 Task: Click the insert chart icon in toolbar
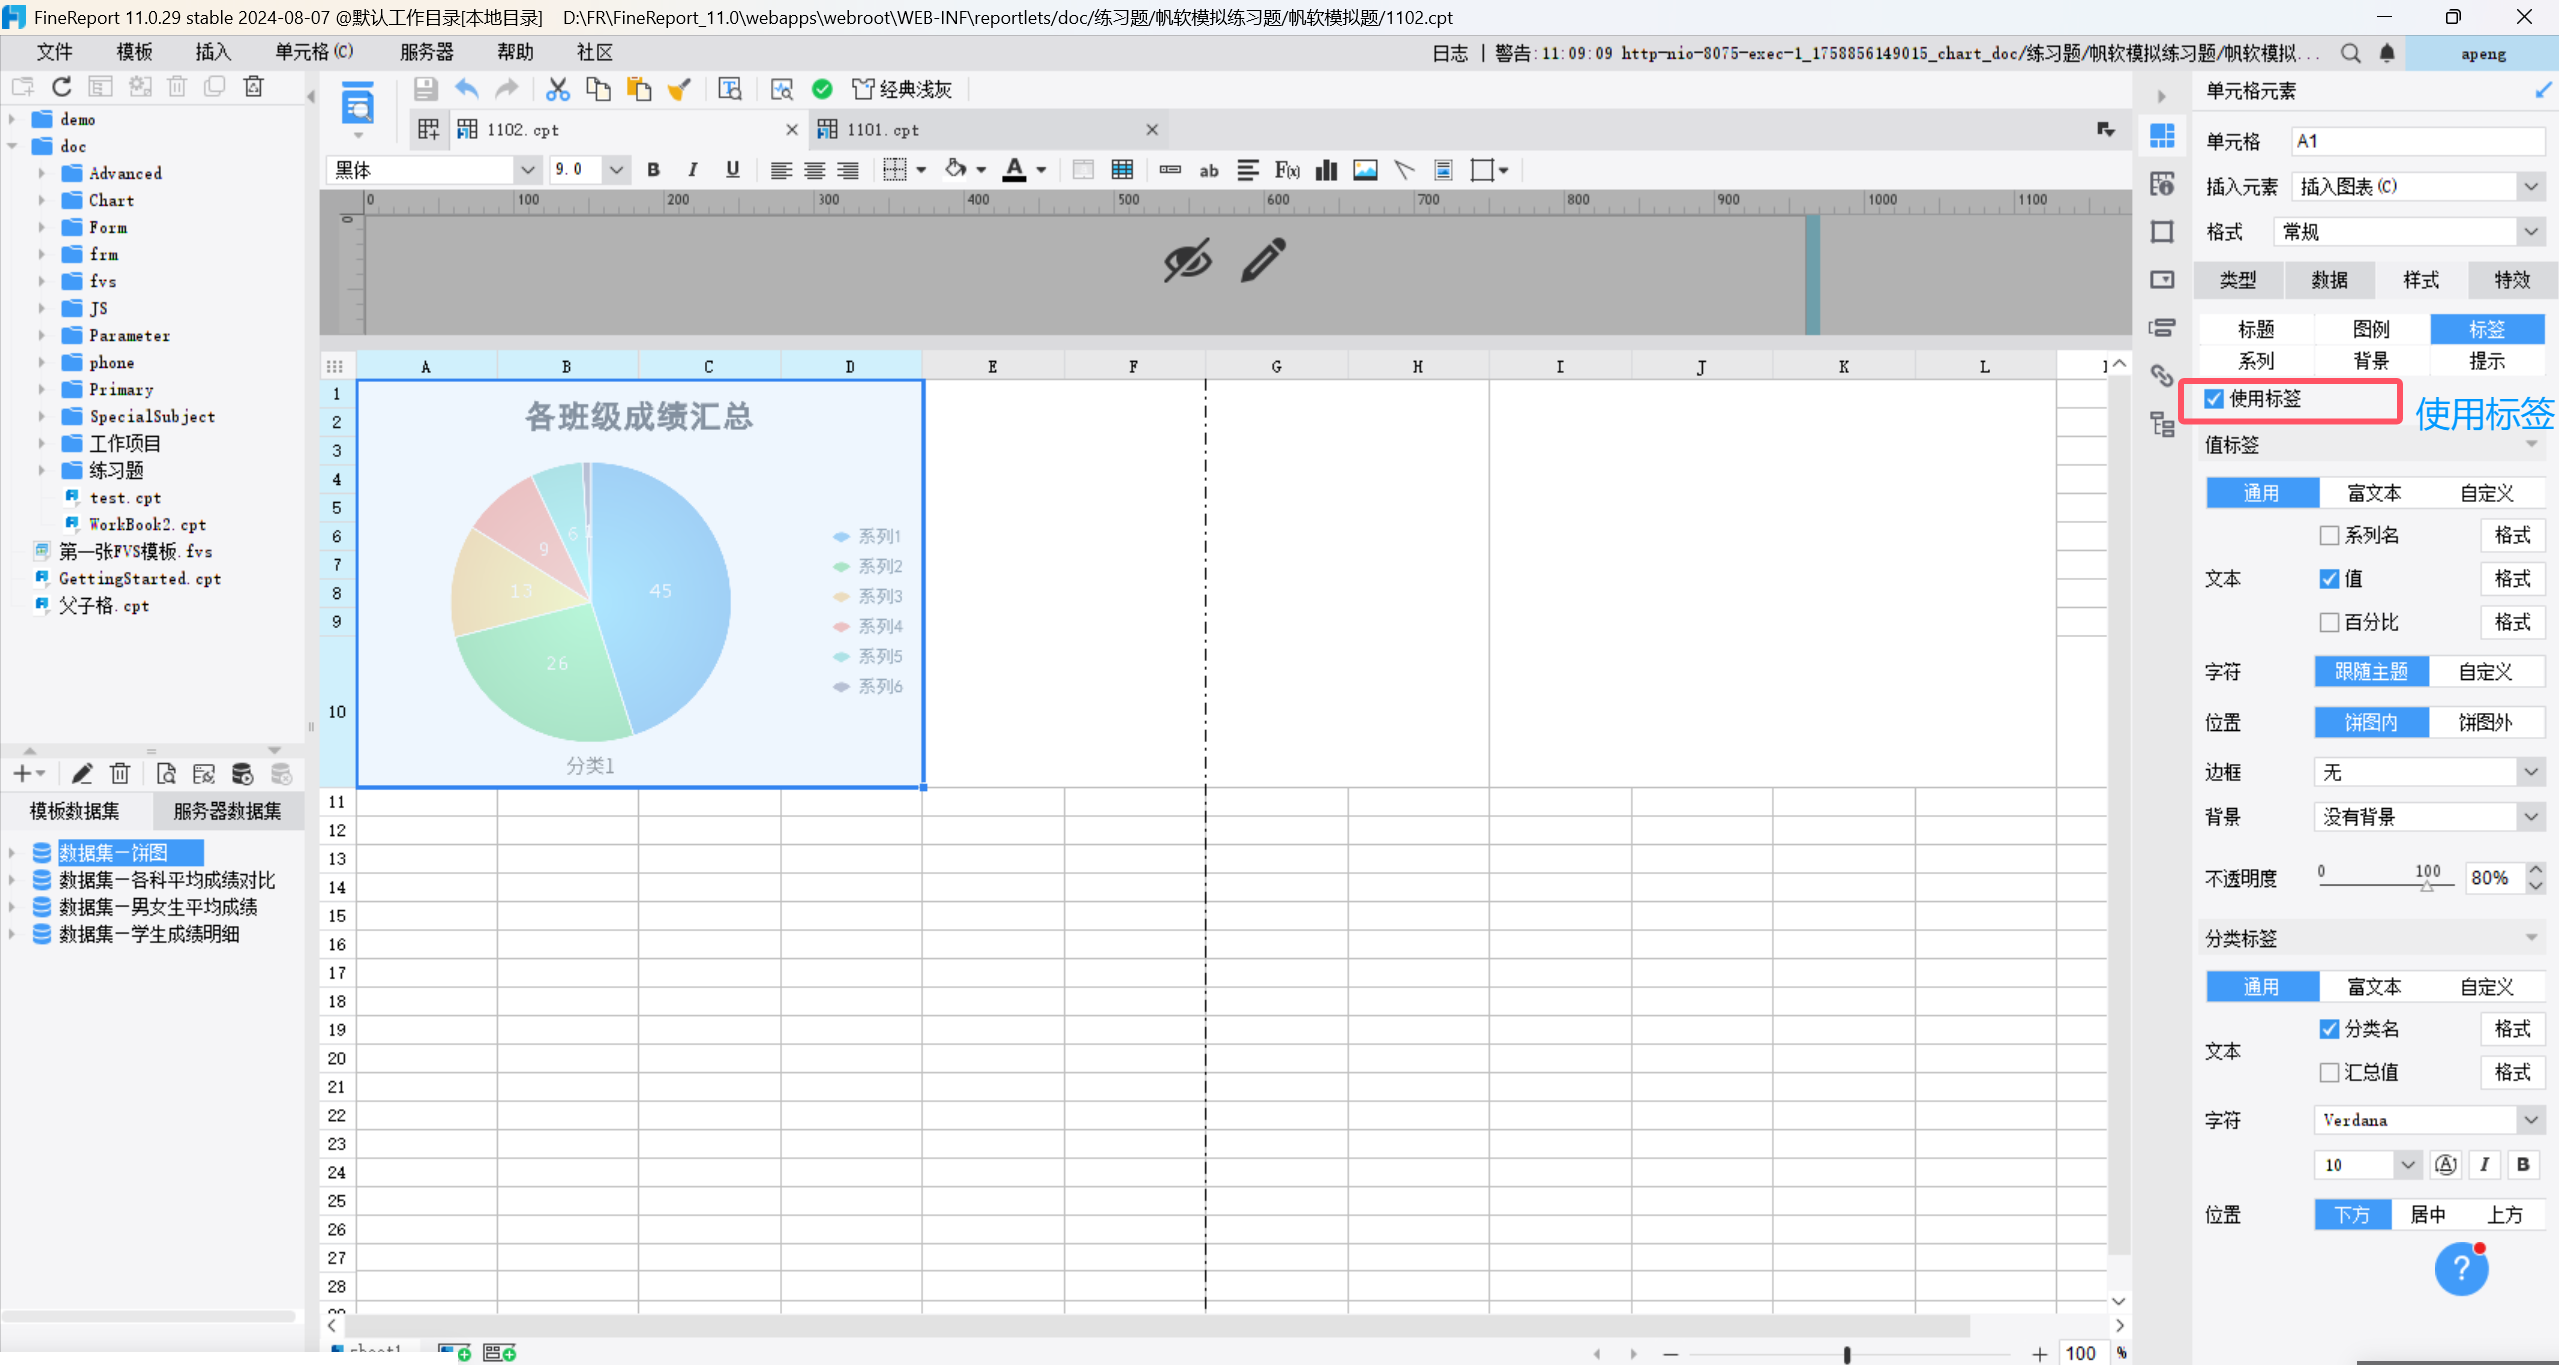[1326, 170]
